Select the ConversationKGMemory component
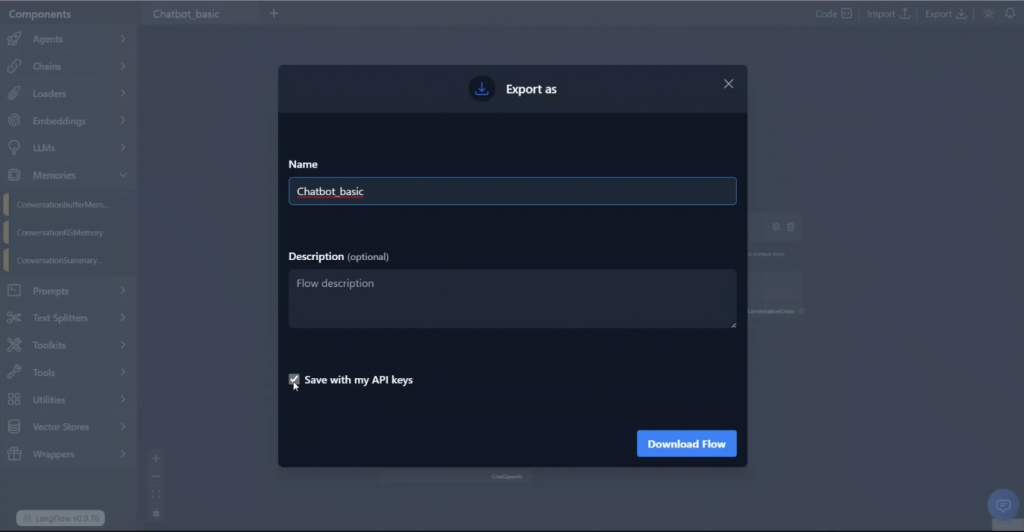The height and width of the screenshot is (532, 1024). coord(62,232)
